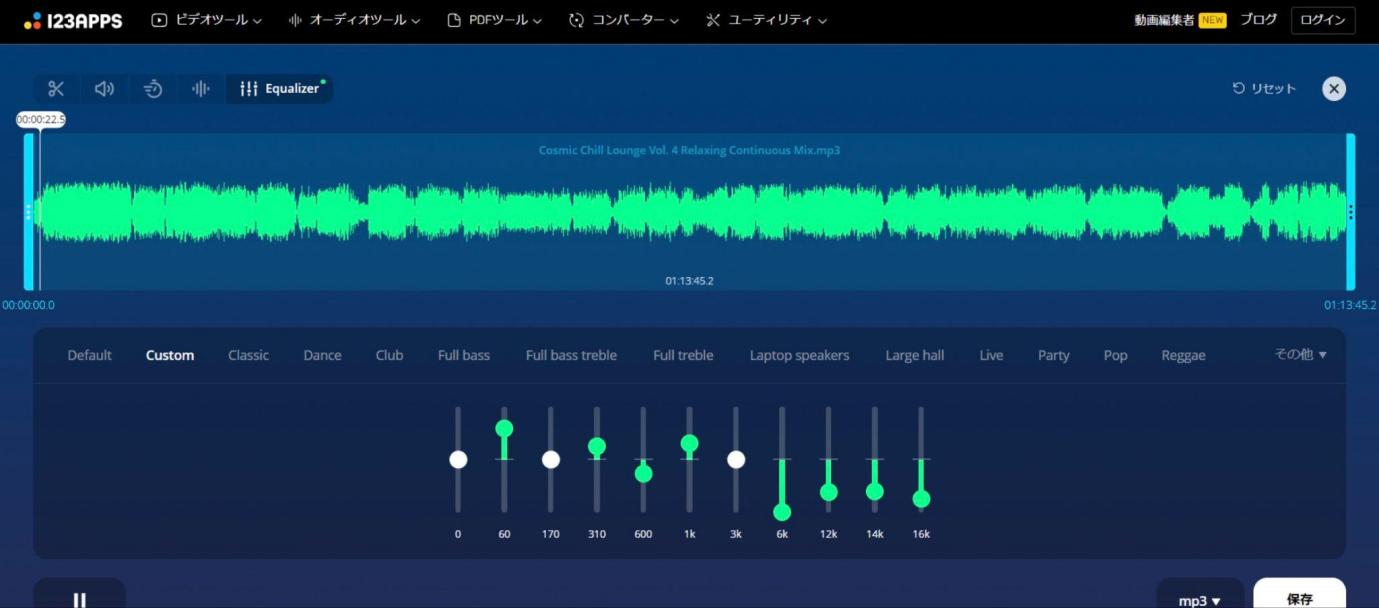Image resolution: width=1379 pixels, height=608 pixels.
Task: Select the Dance equalizer preset
Action: point(322,355)
